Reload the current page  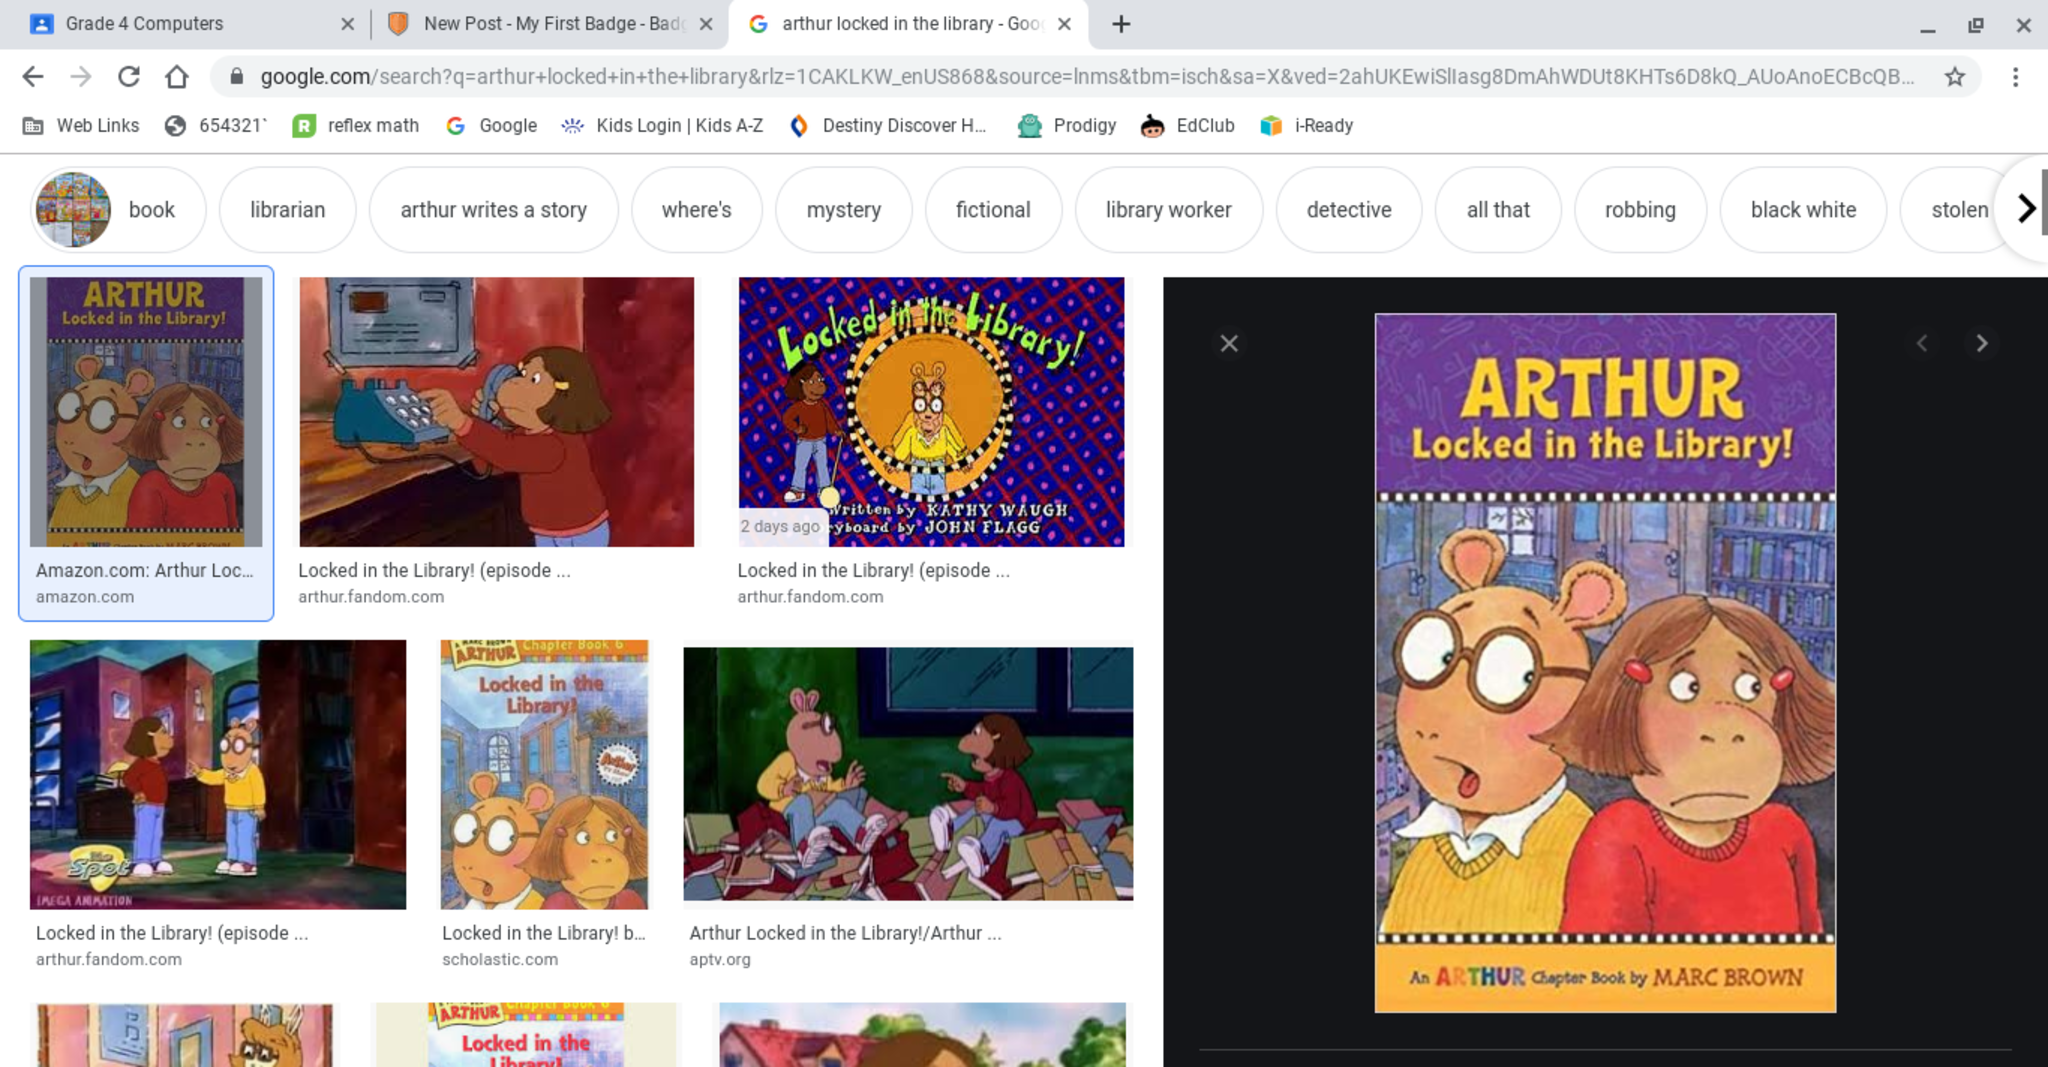(x=128, y=77)
